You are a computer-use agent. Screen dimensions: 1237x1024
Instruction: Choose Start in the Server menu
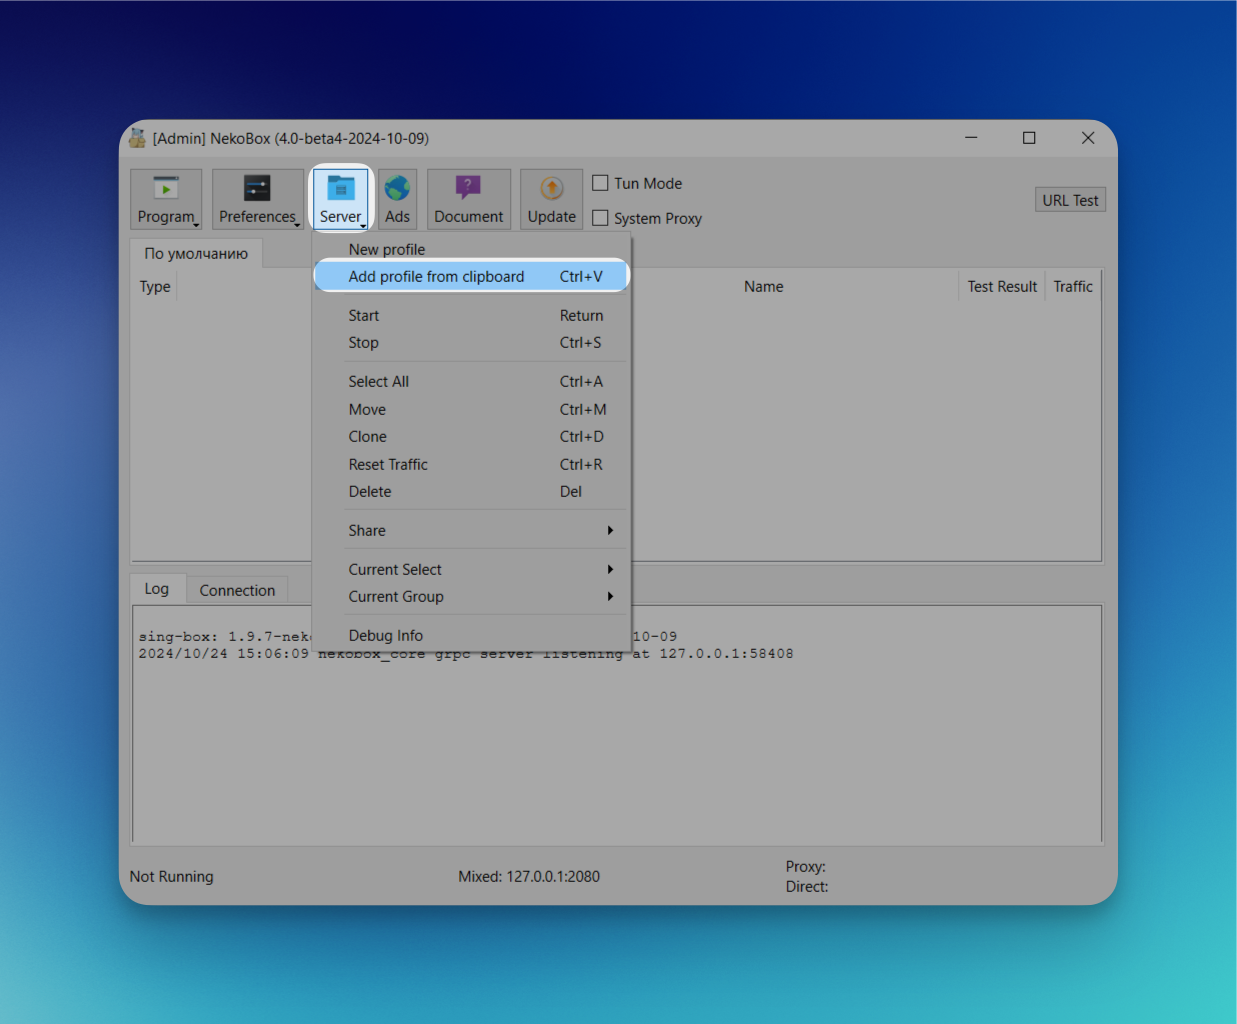[471, 316]
